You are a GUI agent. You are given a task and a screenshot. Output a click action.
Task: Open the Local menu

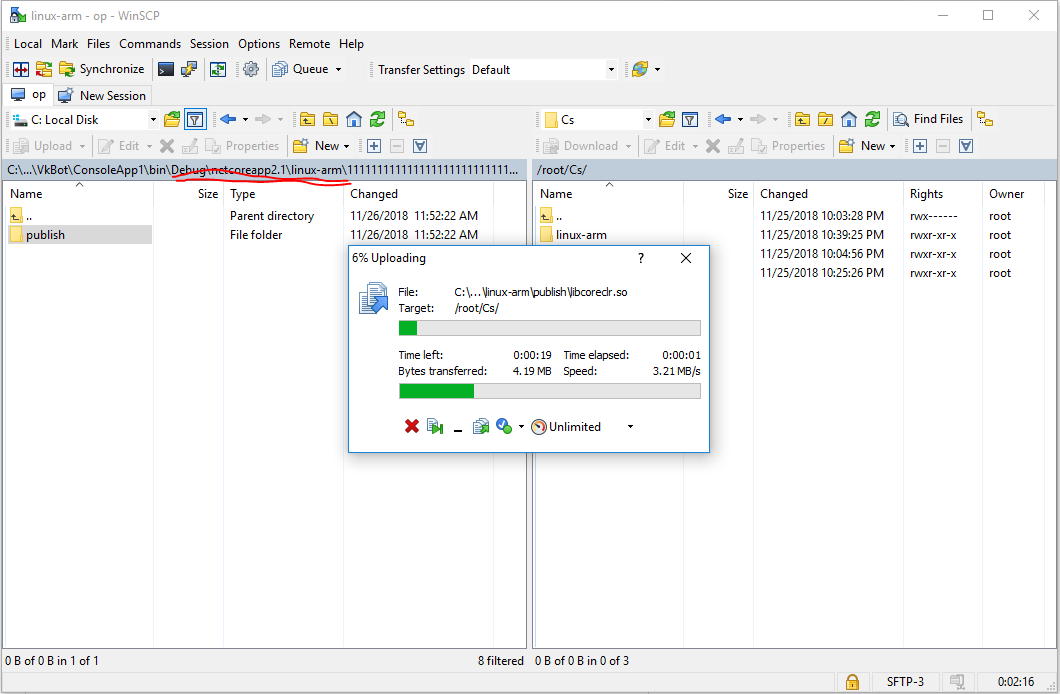click(28, 44)
